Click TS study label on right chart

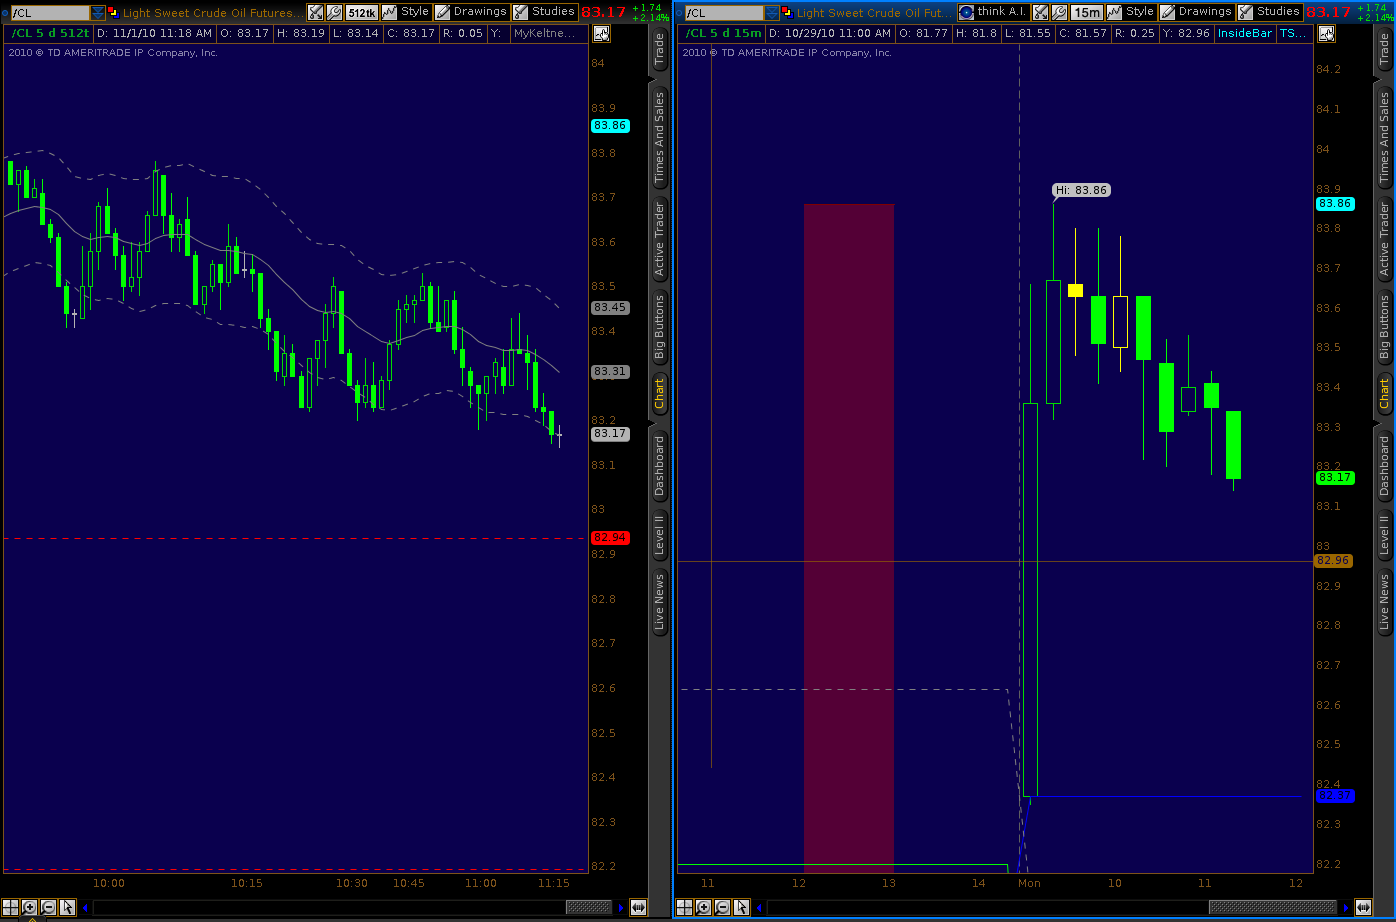(x=1292, y=33)
